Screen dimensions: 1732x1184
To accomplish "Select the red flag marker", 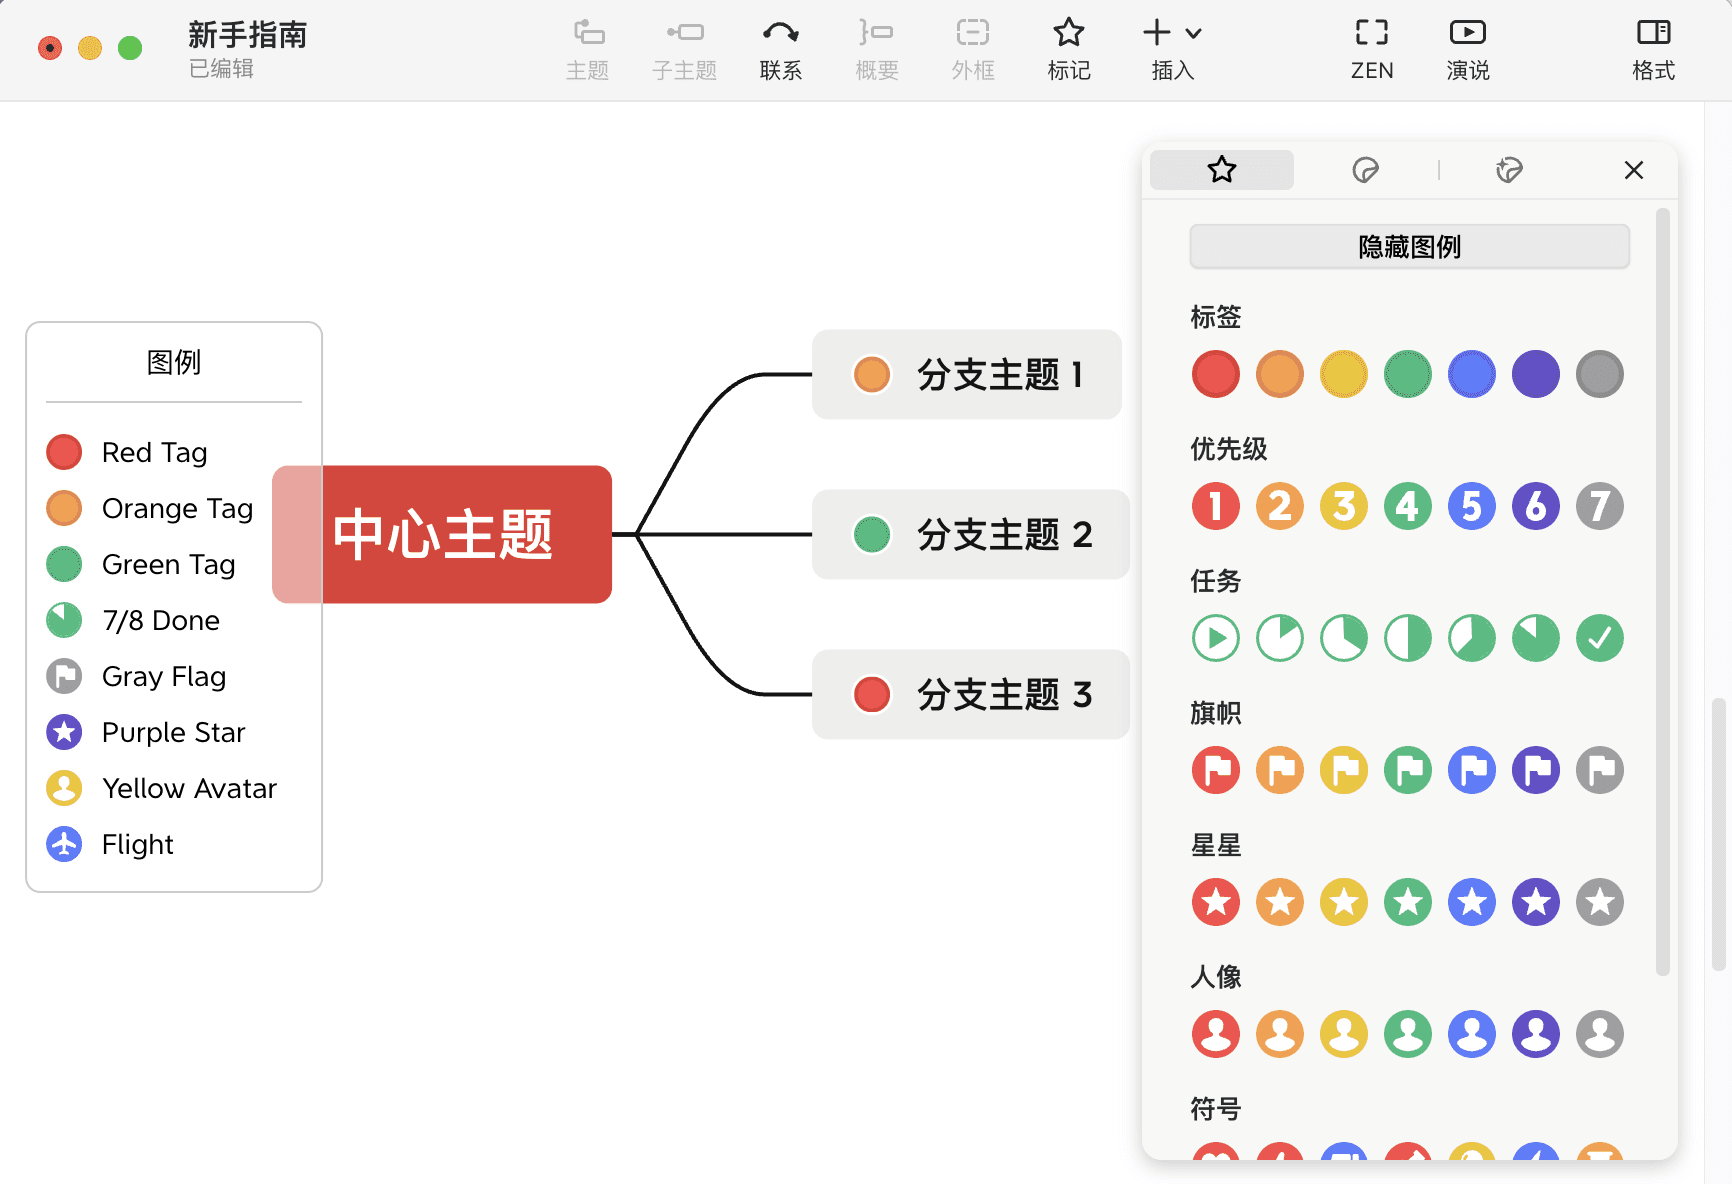I will point(1215,770).
